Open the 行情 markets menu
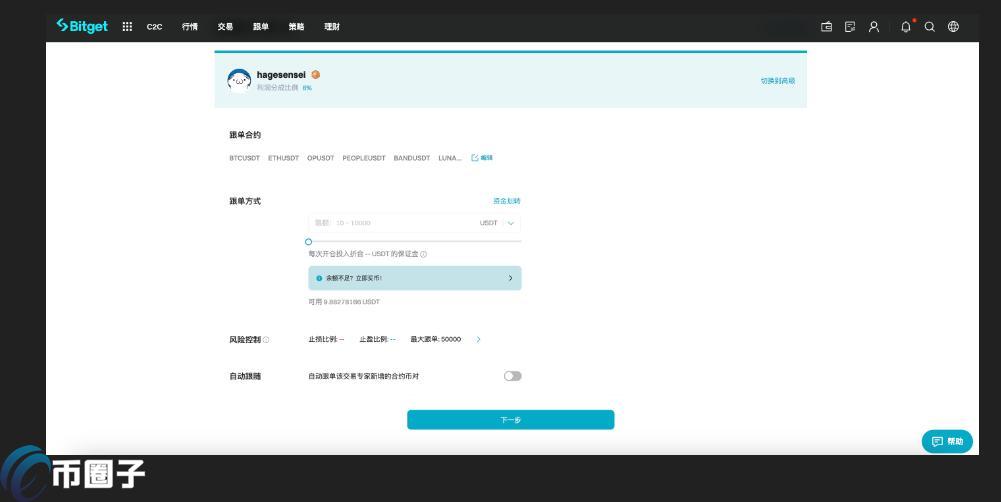 pos(190,27)
